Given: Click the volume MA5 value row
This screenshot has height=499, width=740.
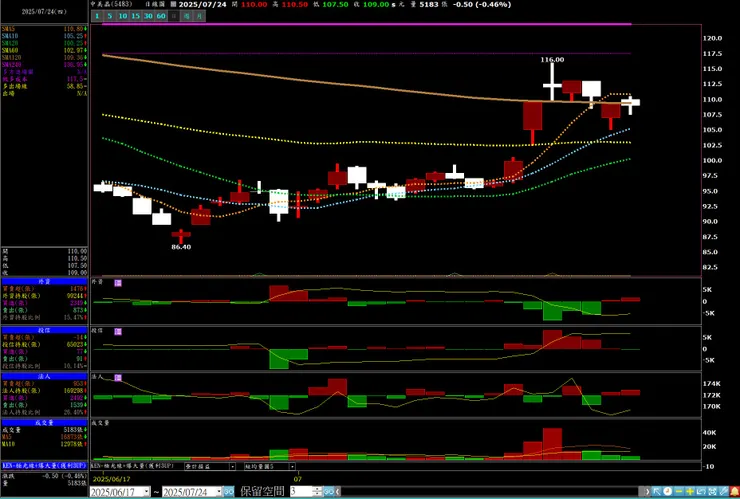Looking at the screenshot, I should point(44,437).
